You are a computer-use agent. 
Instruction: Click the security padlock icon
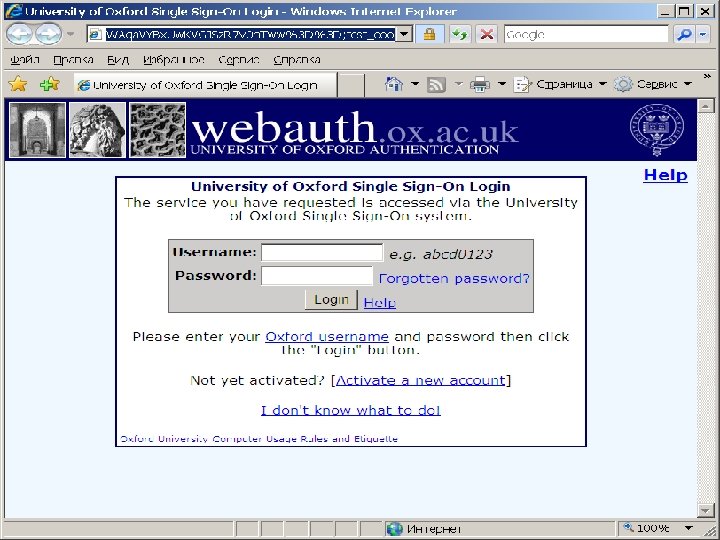coord(429,34)
